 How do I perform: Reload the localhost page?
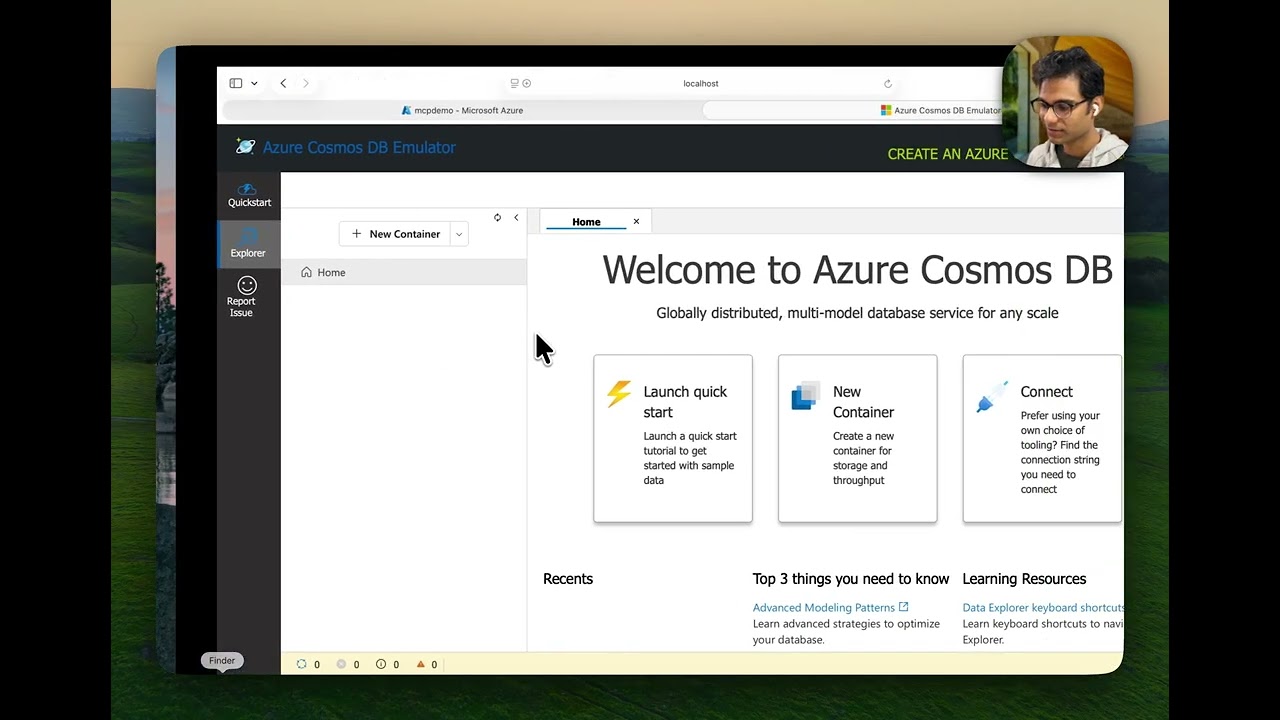tap(888, 84)
